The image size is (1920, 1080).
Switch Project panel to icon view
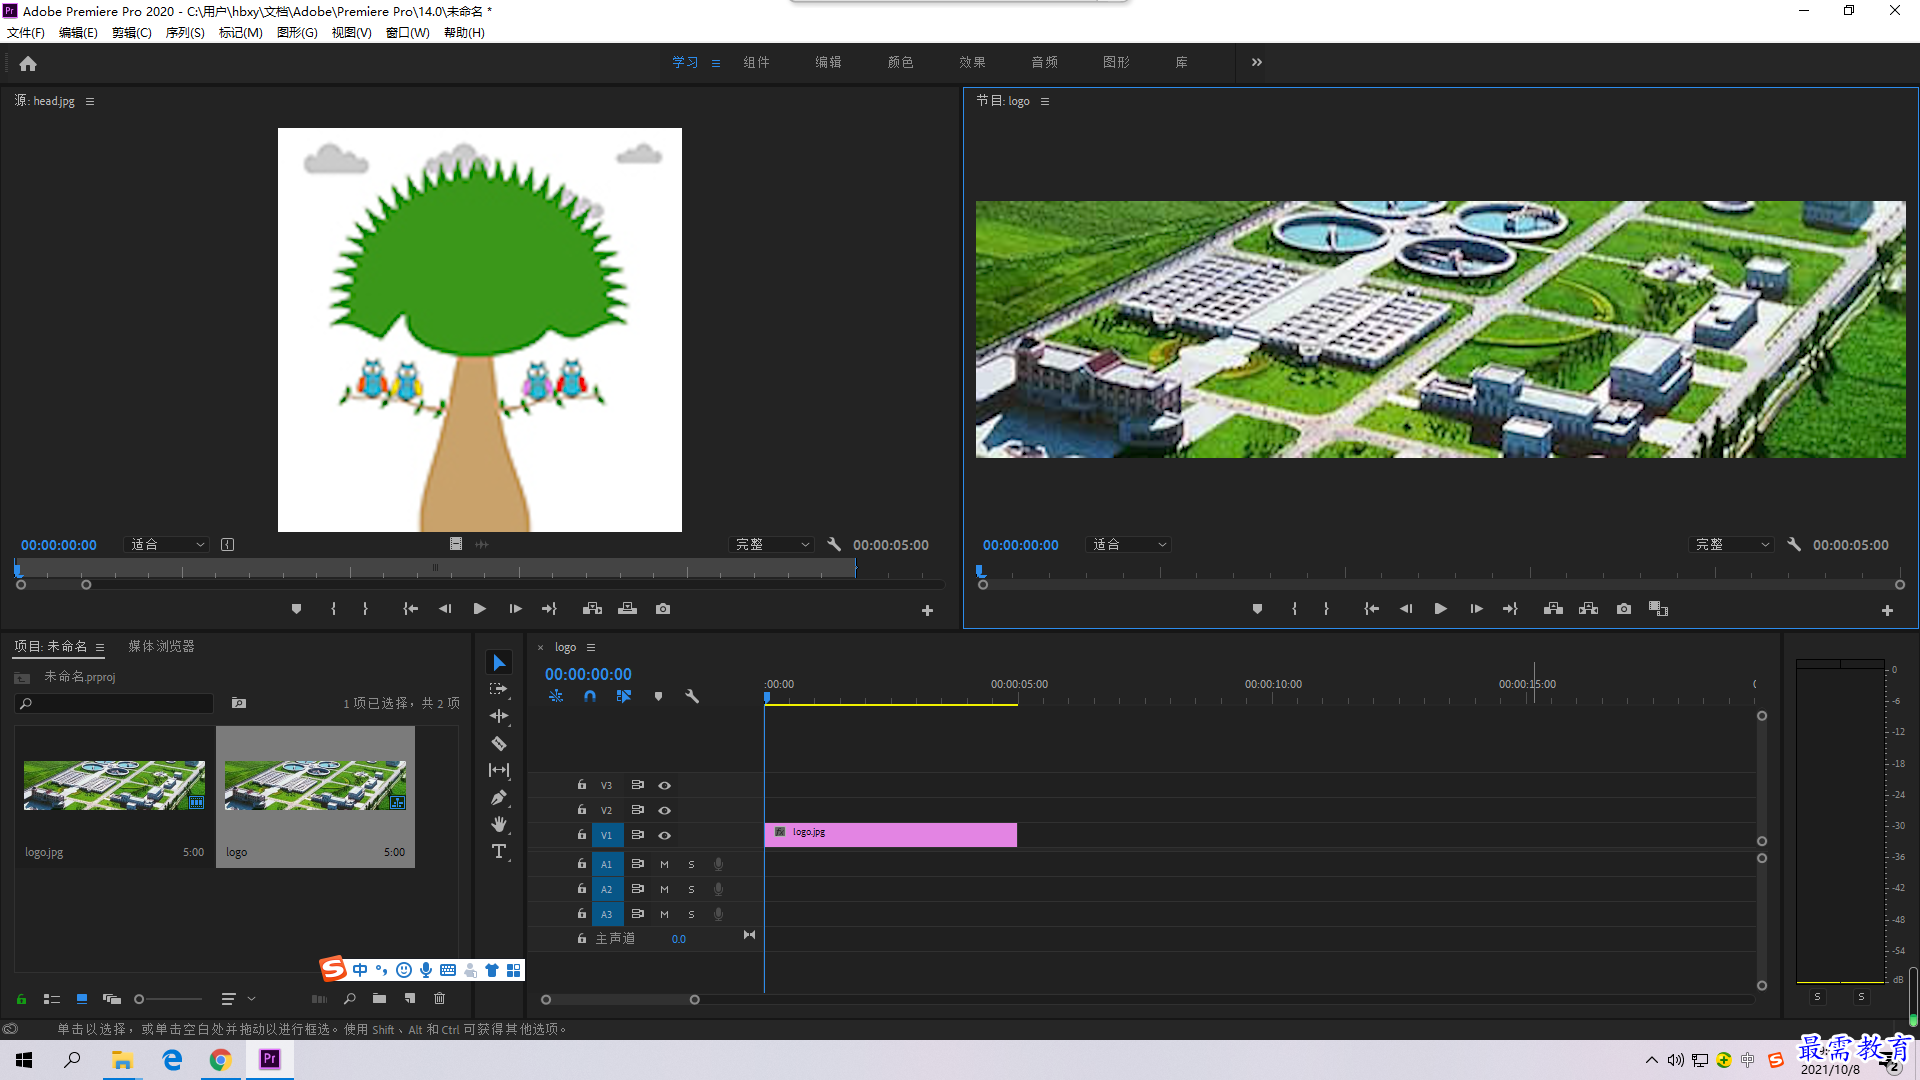(82, 998)
